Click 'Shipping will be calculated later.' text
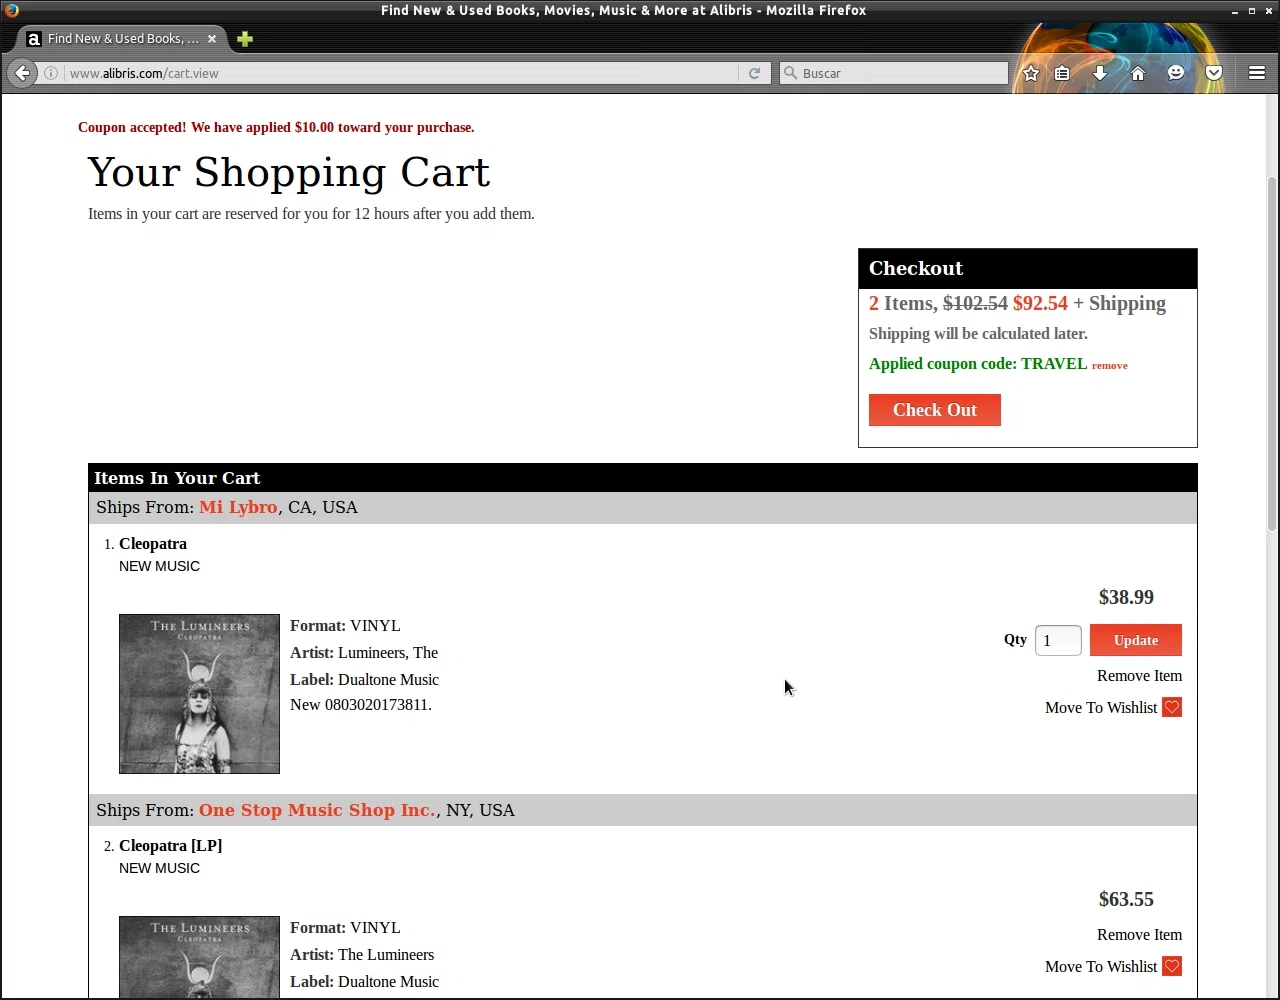Viewport: 1280px width, 1000px height. (978, 334)
